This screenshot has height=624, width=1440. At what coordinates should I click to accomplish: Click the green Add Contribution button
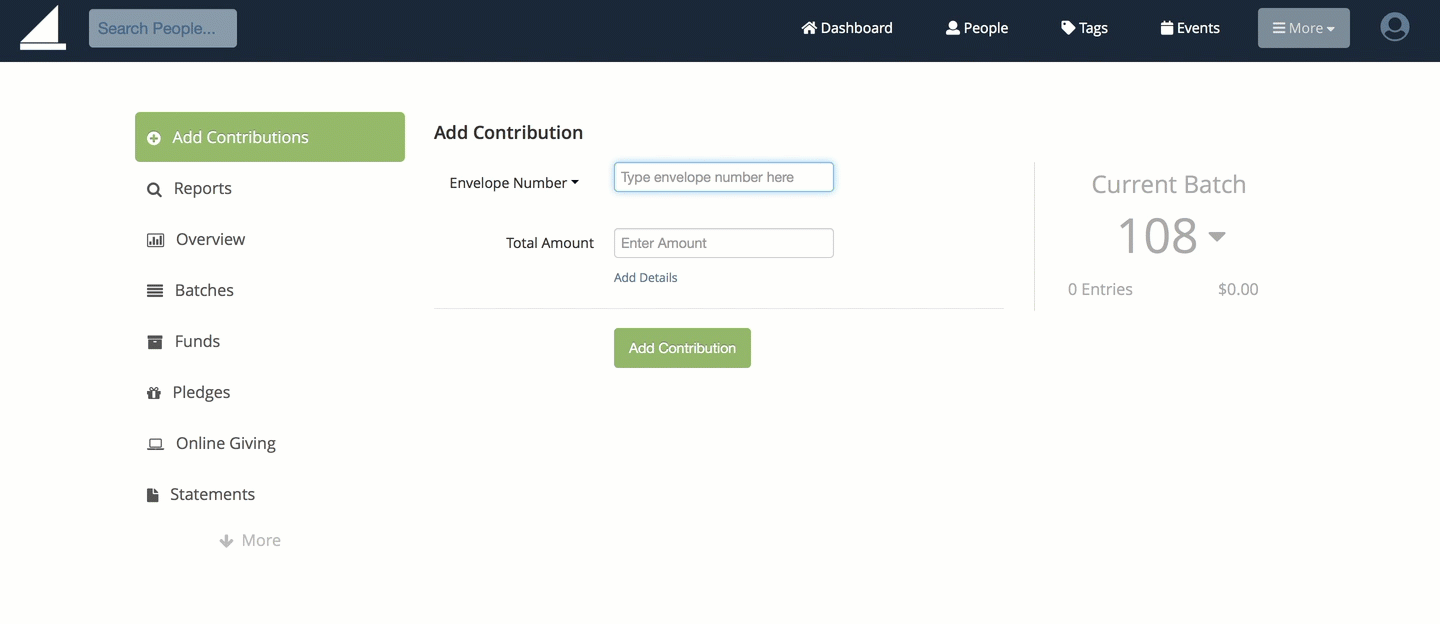[x=682, y=348]
